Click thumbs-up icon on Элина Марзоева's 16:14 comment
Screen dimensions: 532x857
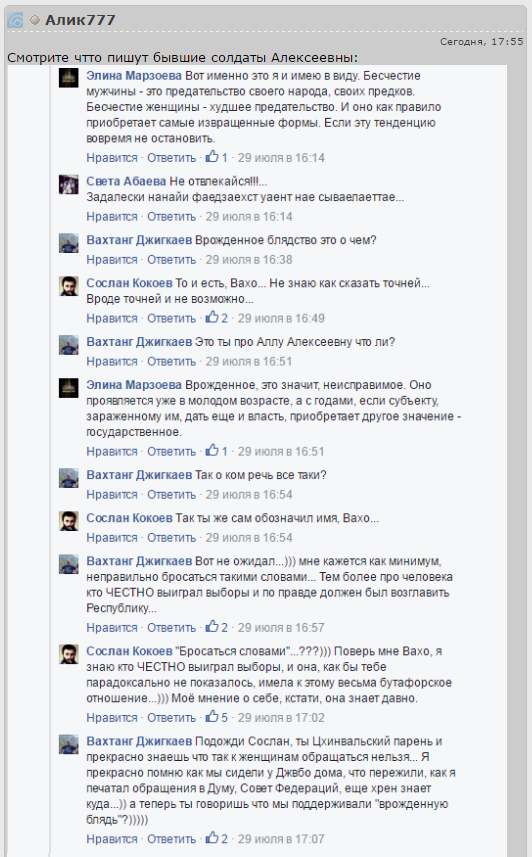[x=212, y=157]
